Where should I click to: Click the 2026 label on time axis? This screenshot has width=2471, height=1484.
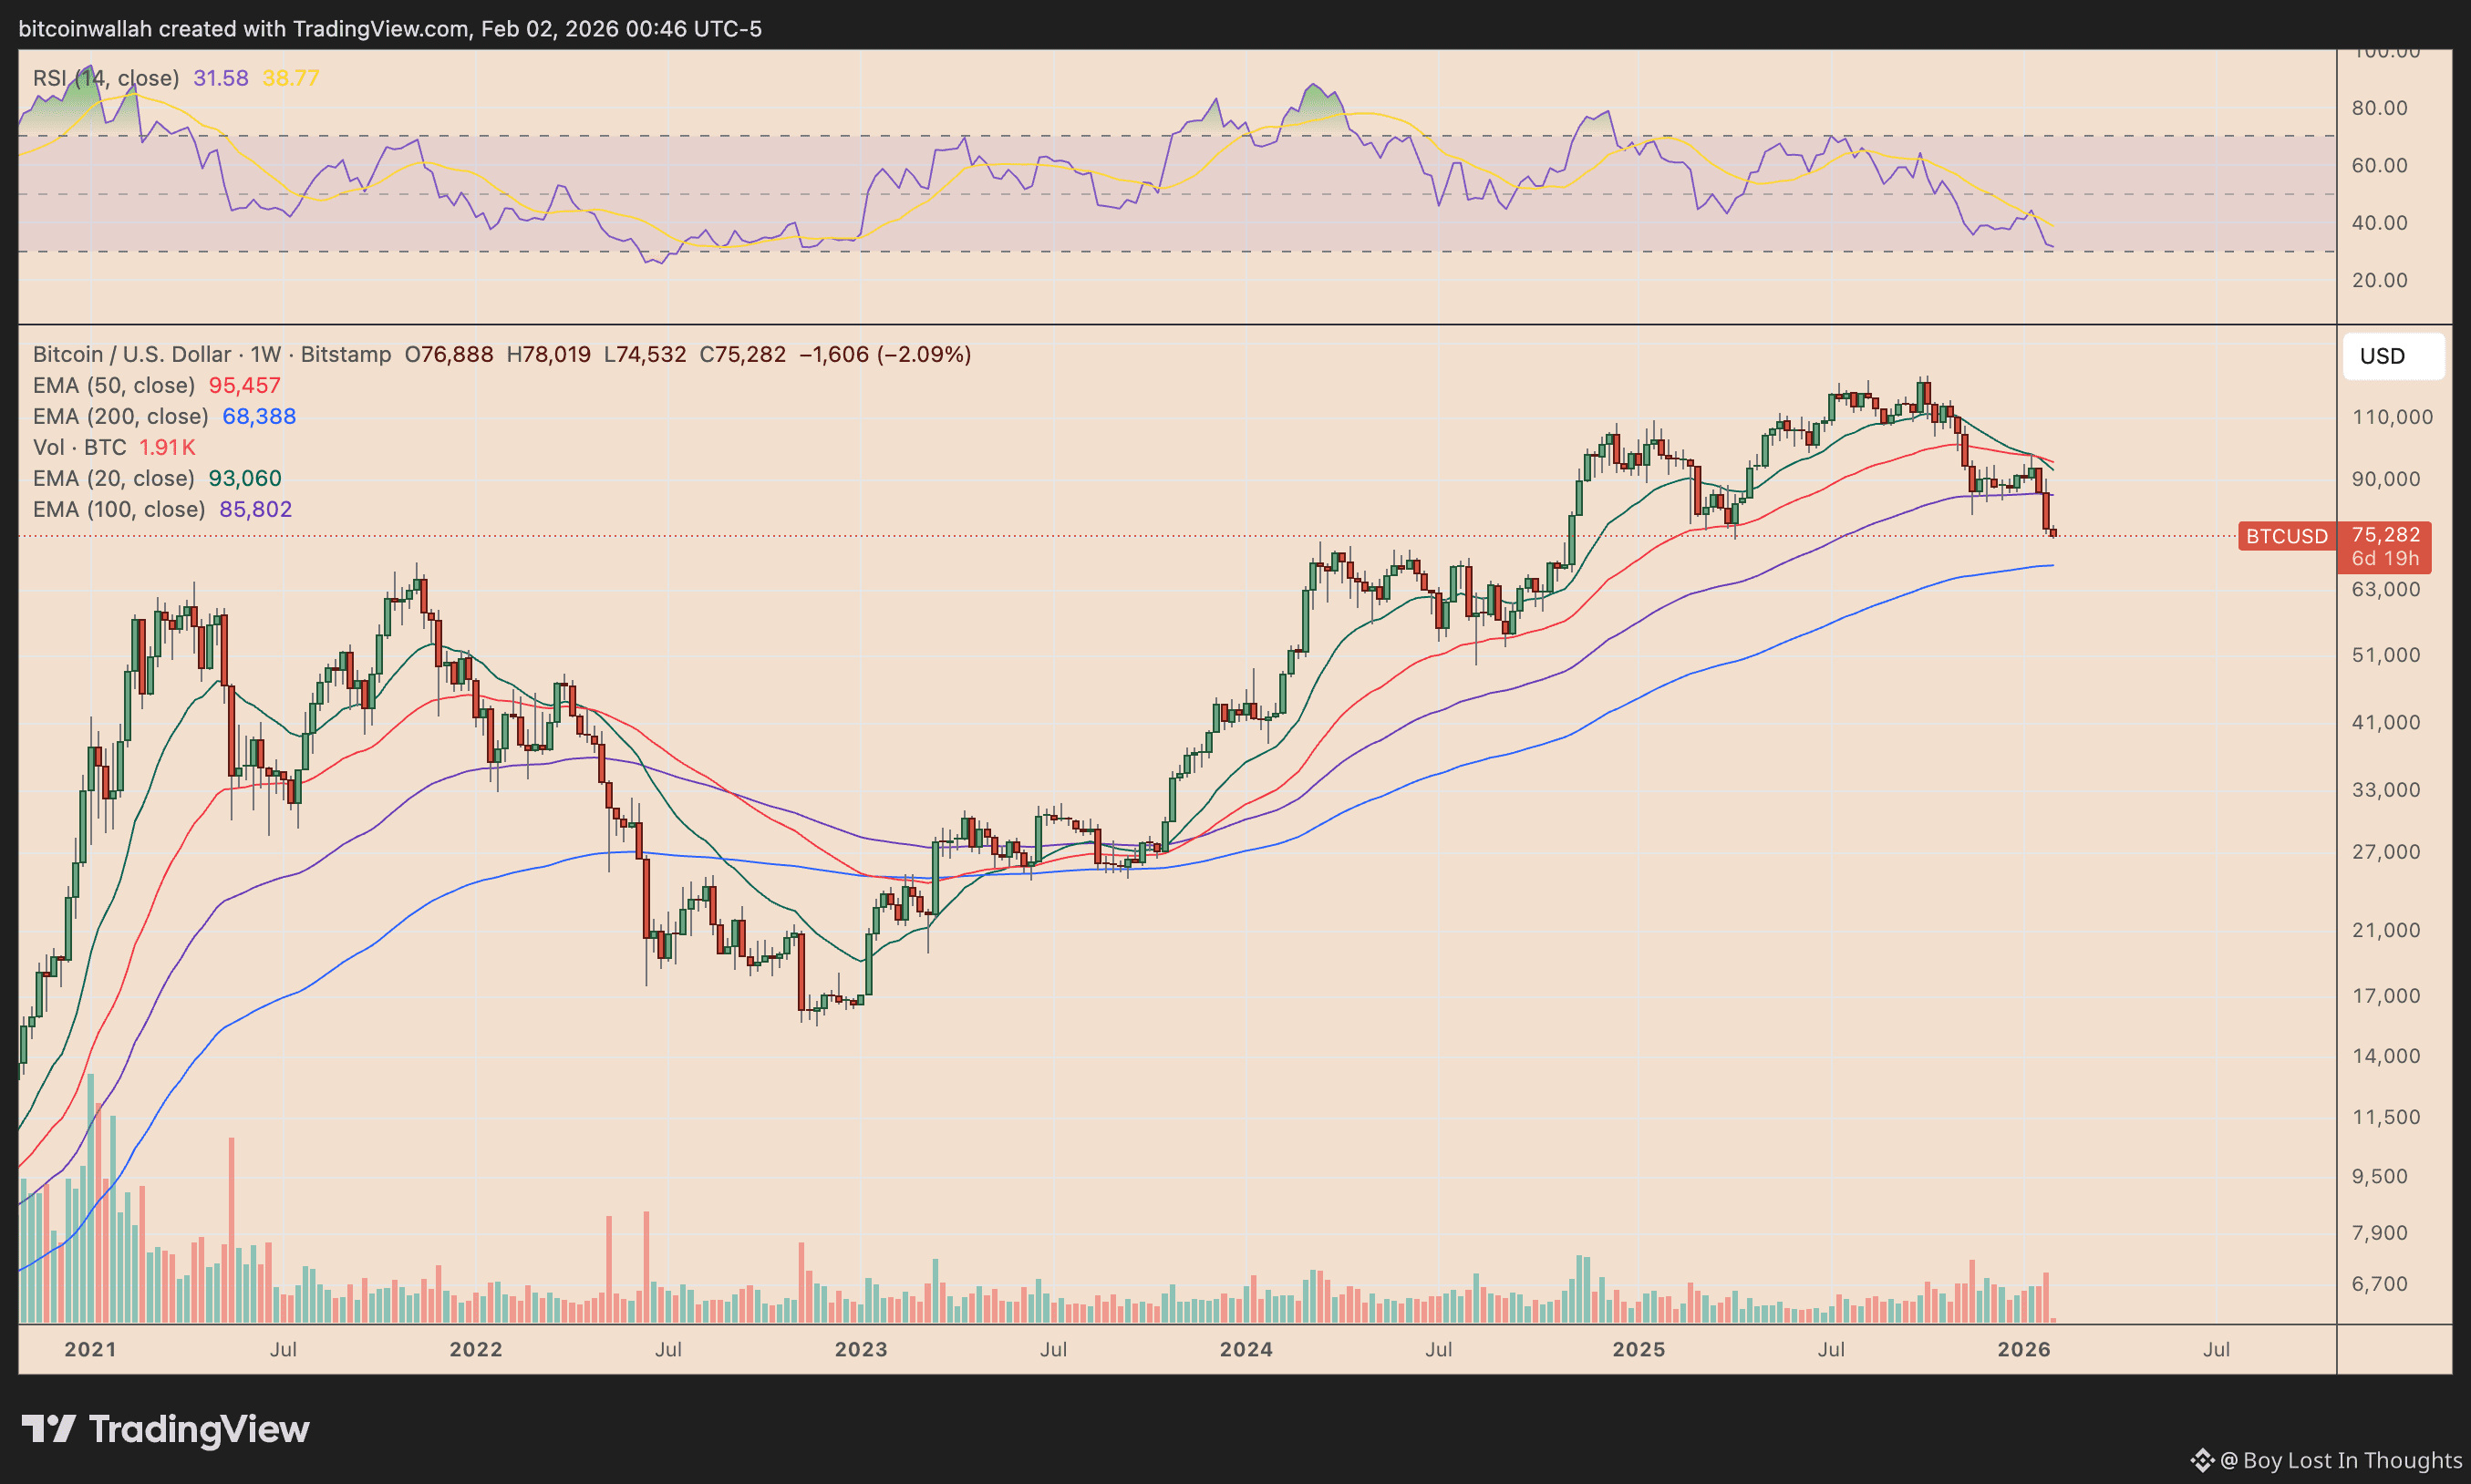pos(2023,1349)
